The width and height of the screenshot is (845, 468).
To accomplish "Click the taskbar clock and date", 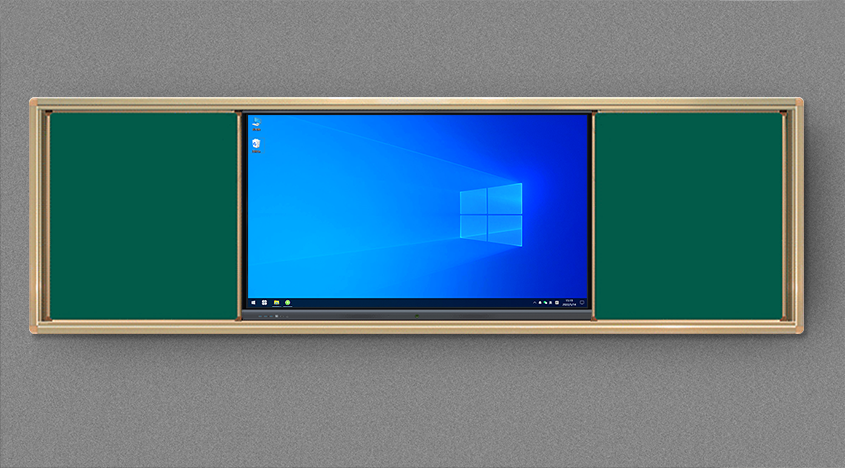I will [569, 302].
